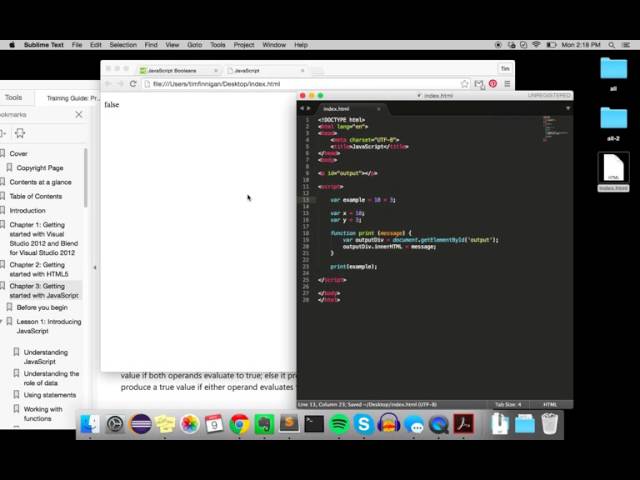Switch to the JavaScript tab in Chrome

pyautogui.click(x=266, y=70)
